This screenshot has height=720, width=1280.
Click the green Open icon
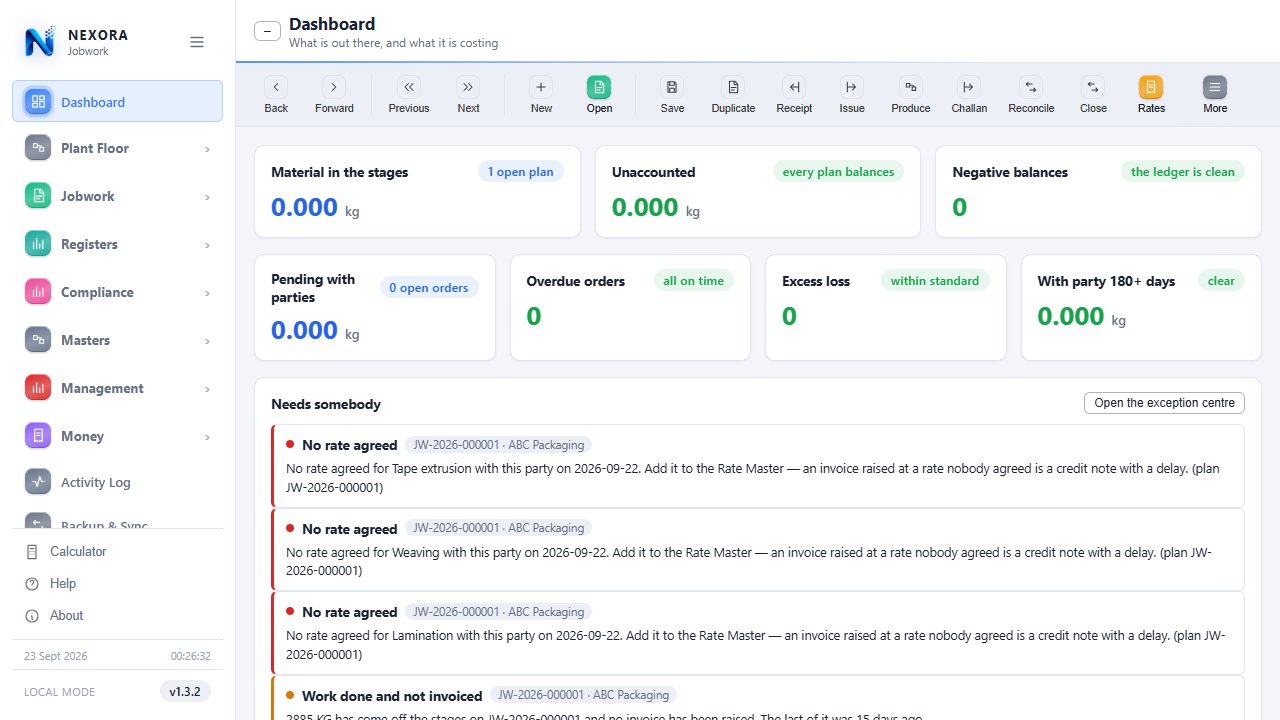point(599,87)
